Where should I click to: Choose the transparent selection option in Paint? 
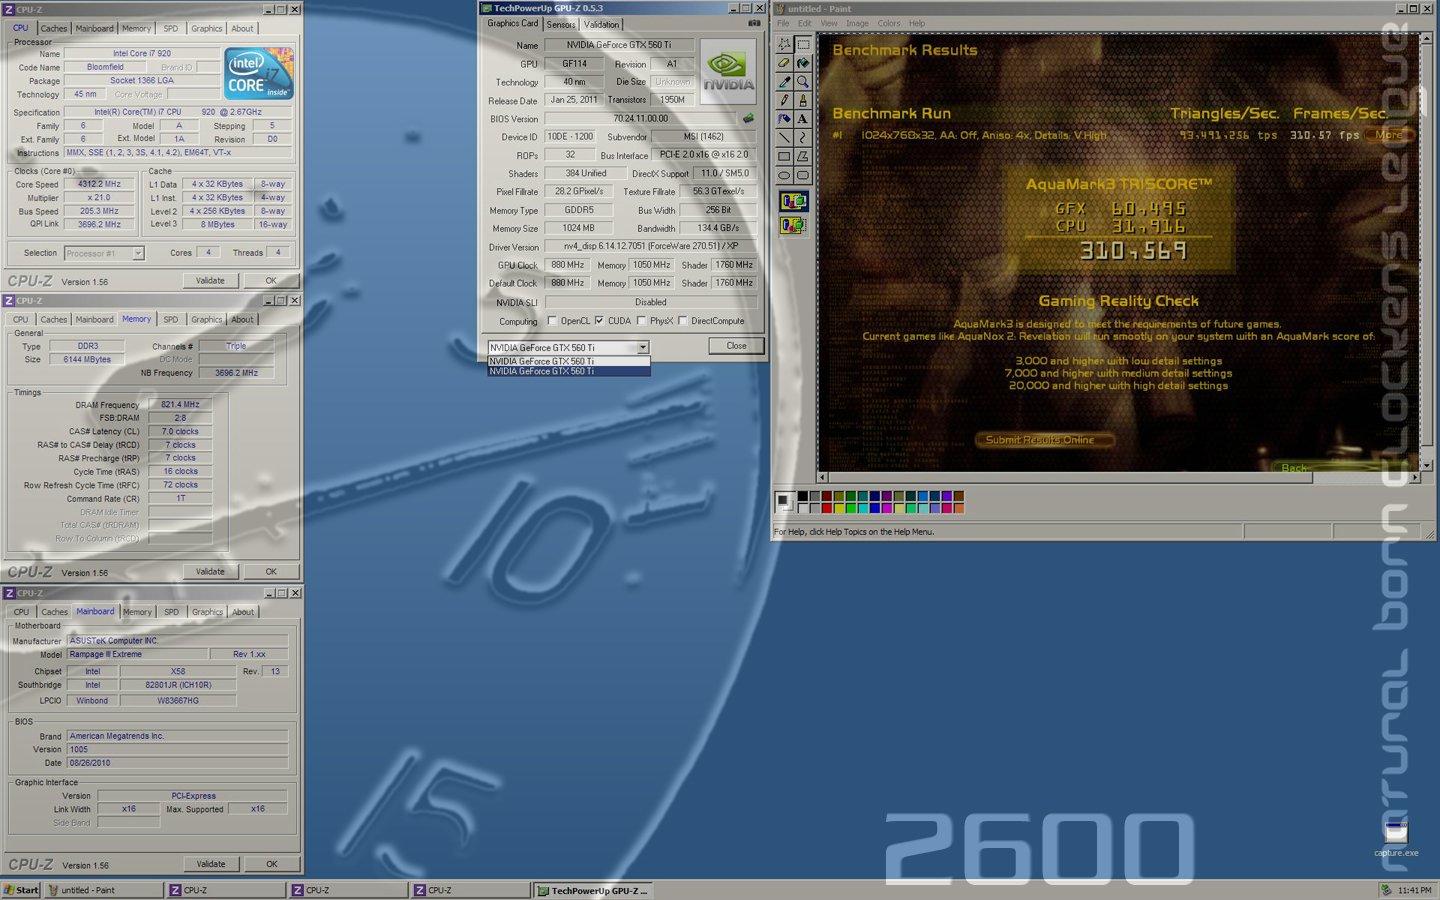point(794,225)
